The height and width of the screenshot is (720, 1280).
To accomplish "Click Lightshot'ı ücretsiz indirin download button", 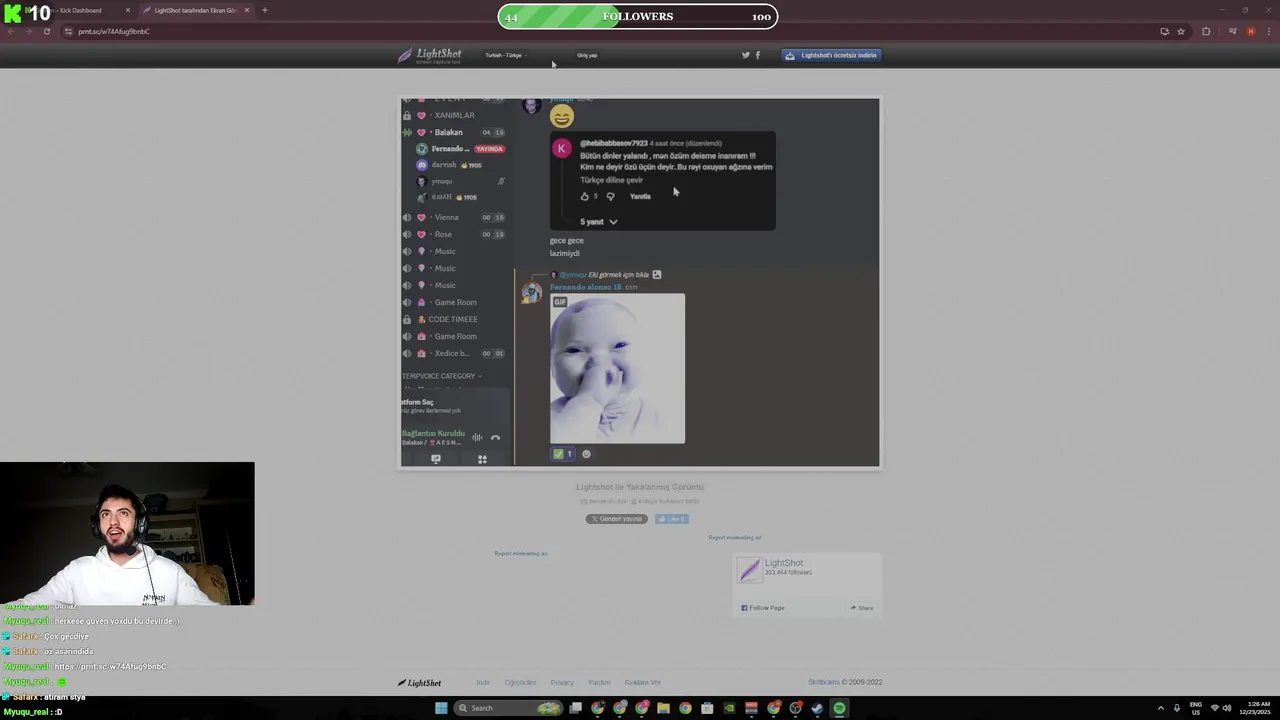I will click(831, 55).
